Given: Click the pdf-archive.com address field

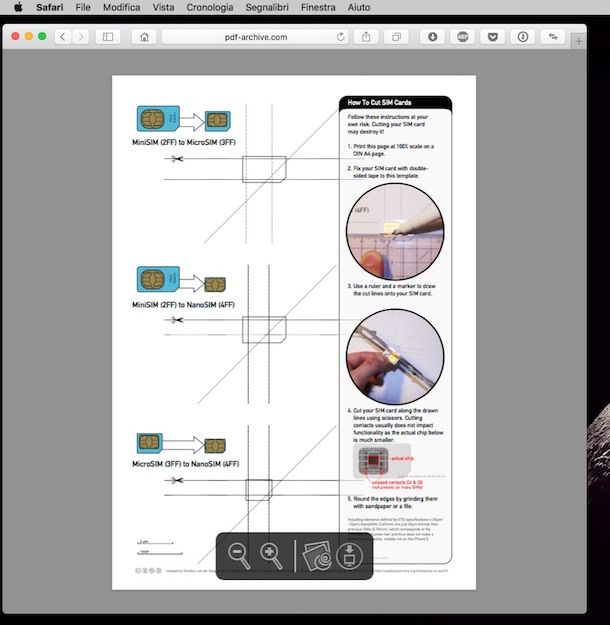Looking at the screenshot, I should click(x=256, y=37).
